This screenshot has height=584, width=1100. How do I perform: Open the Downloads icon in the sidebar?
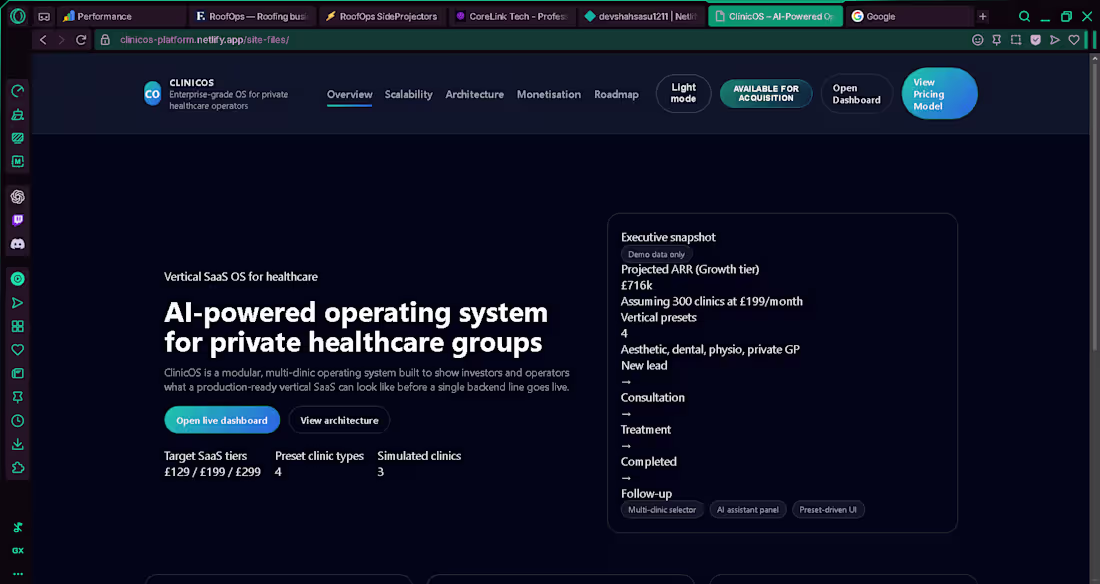point(17,444)
